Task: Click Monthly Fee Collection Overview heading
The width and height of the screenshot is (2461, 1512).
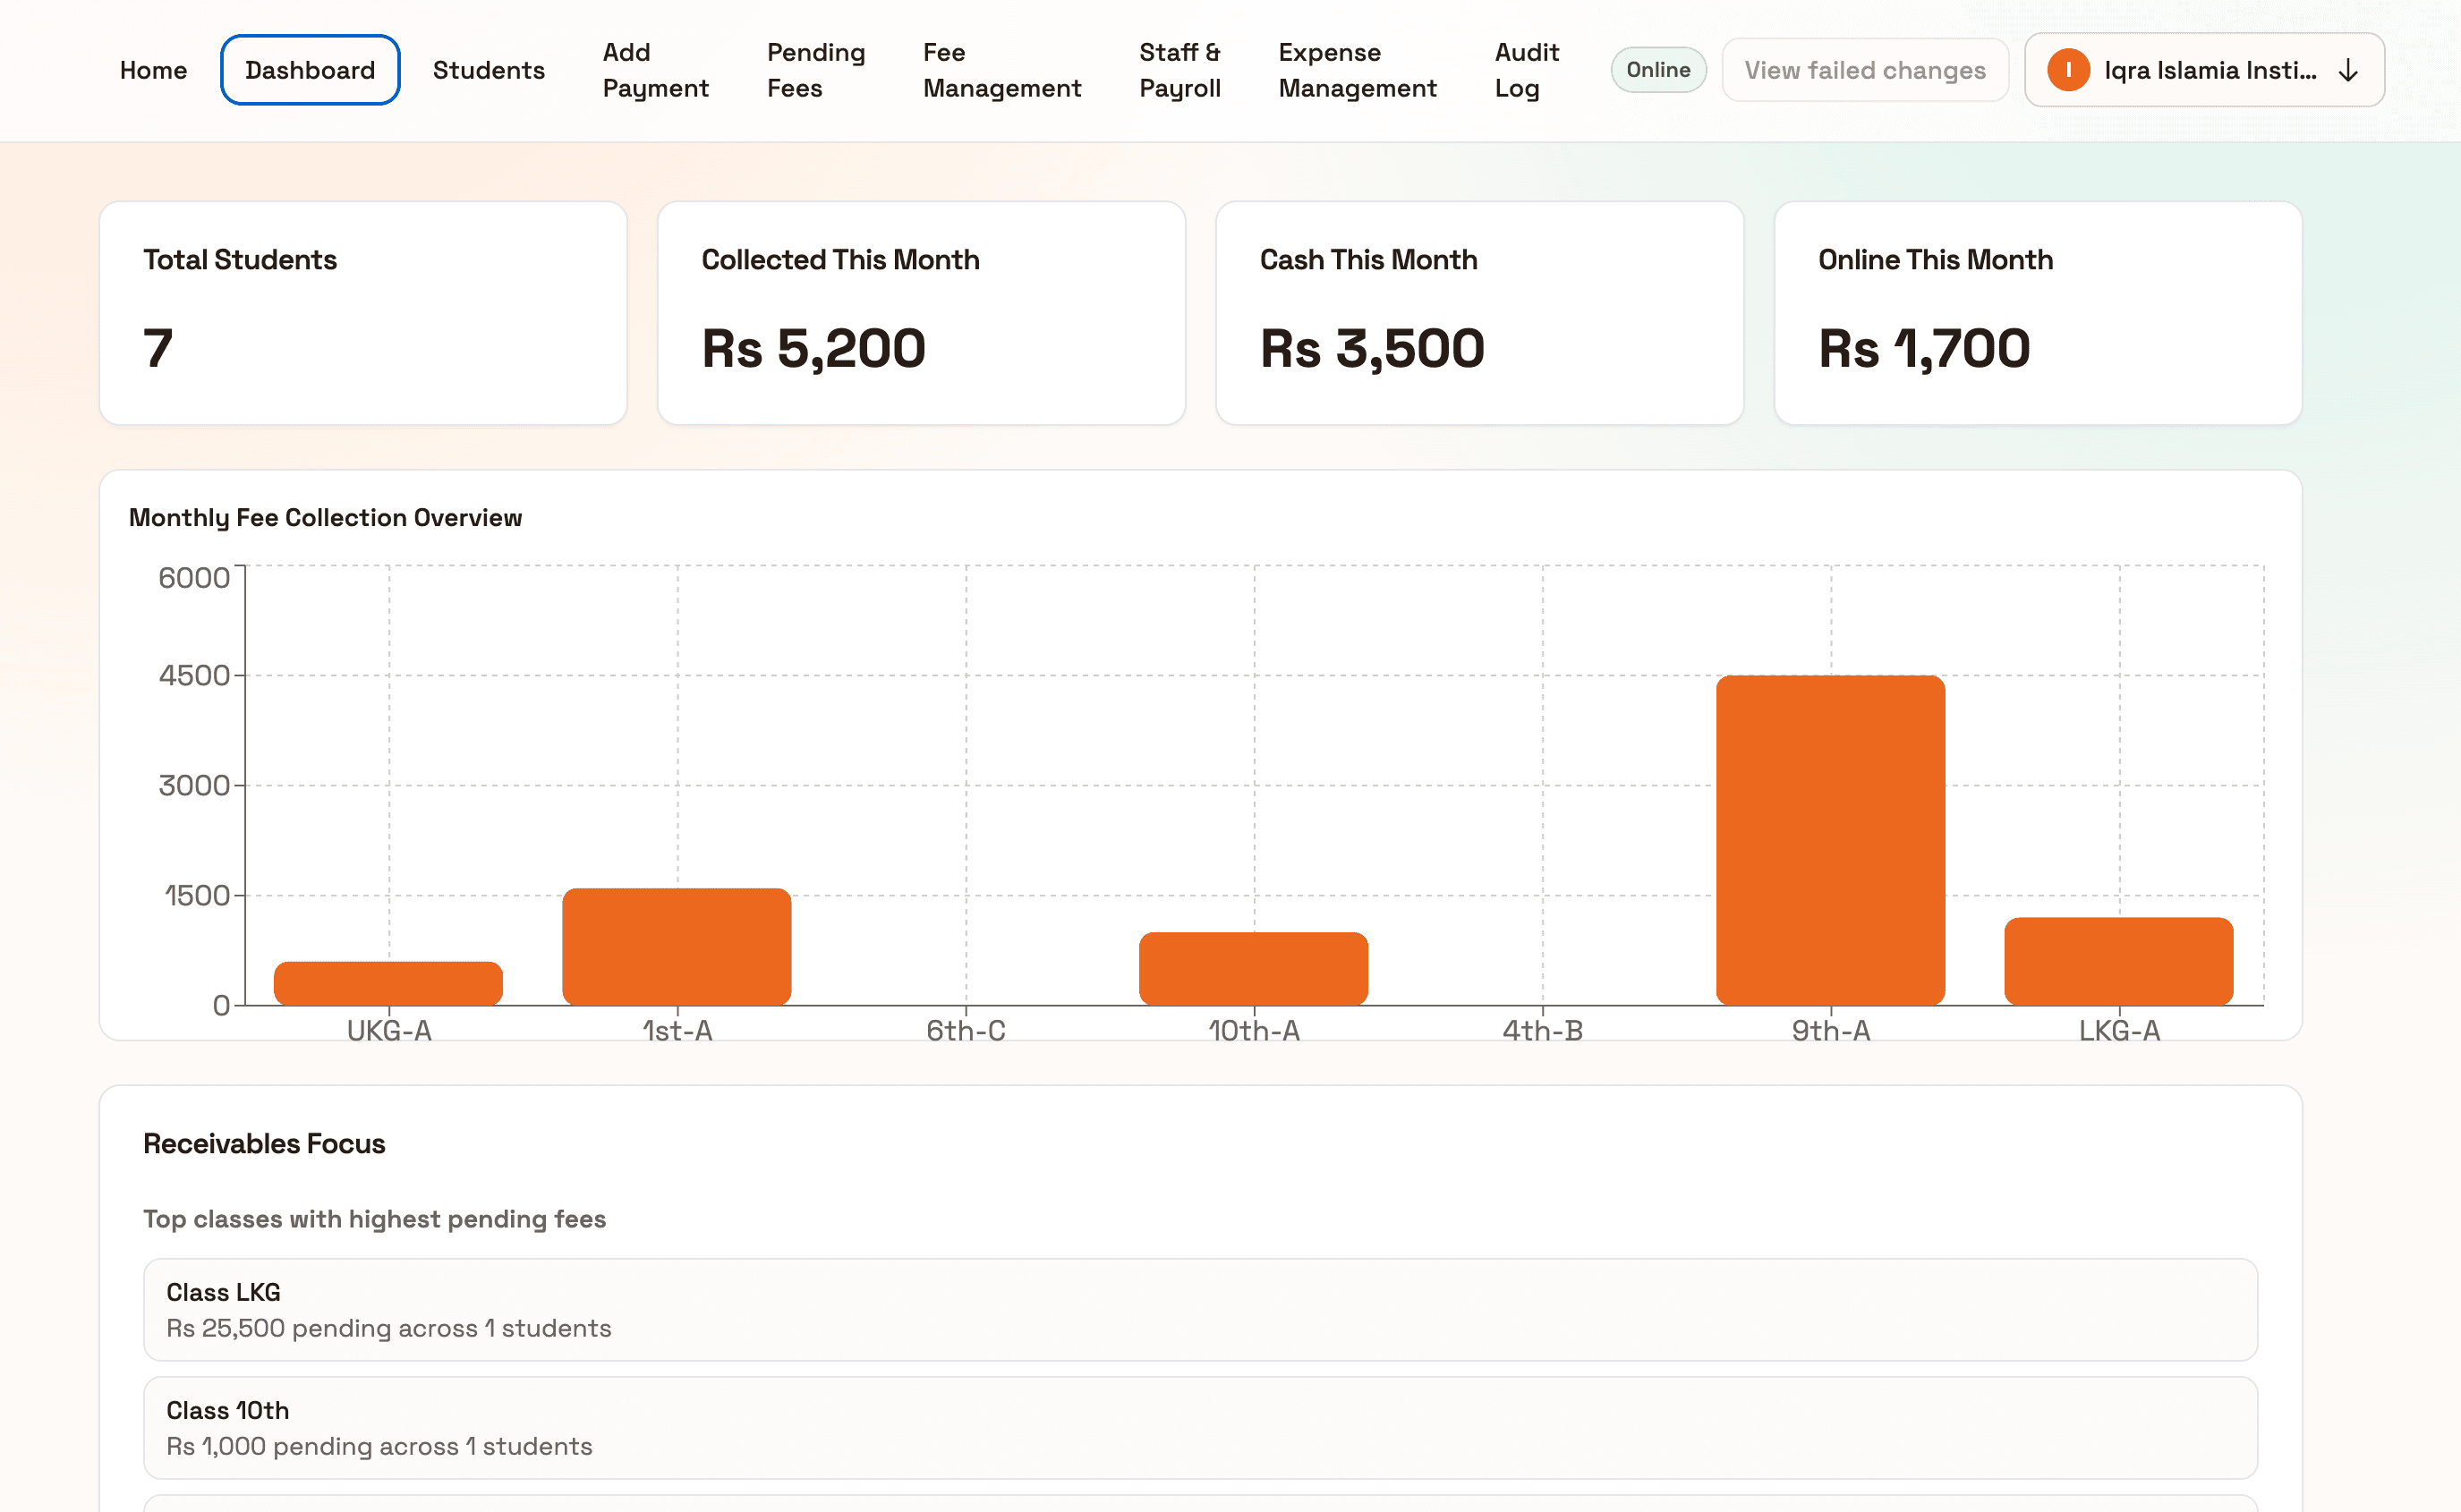Action: coord(325,517)
